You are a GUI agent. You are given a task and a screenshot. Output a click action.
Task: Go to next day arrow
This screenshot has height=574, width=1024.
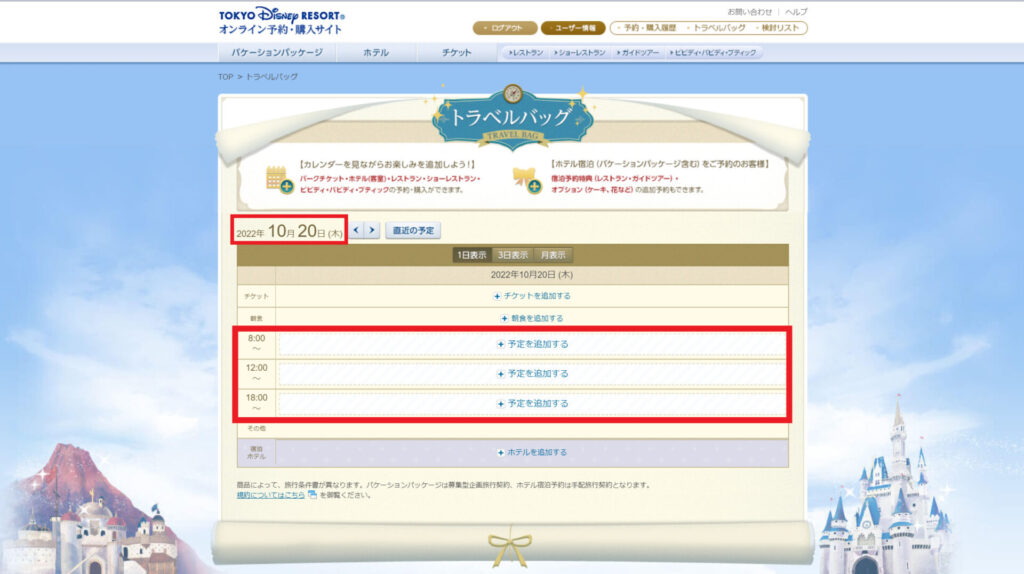(x=372, y=230)
